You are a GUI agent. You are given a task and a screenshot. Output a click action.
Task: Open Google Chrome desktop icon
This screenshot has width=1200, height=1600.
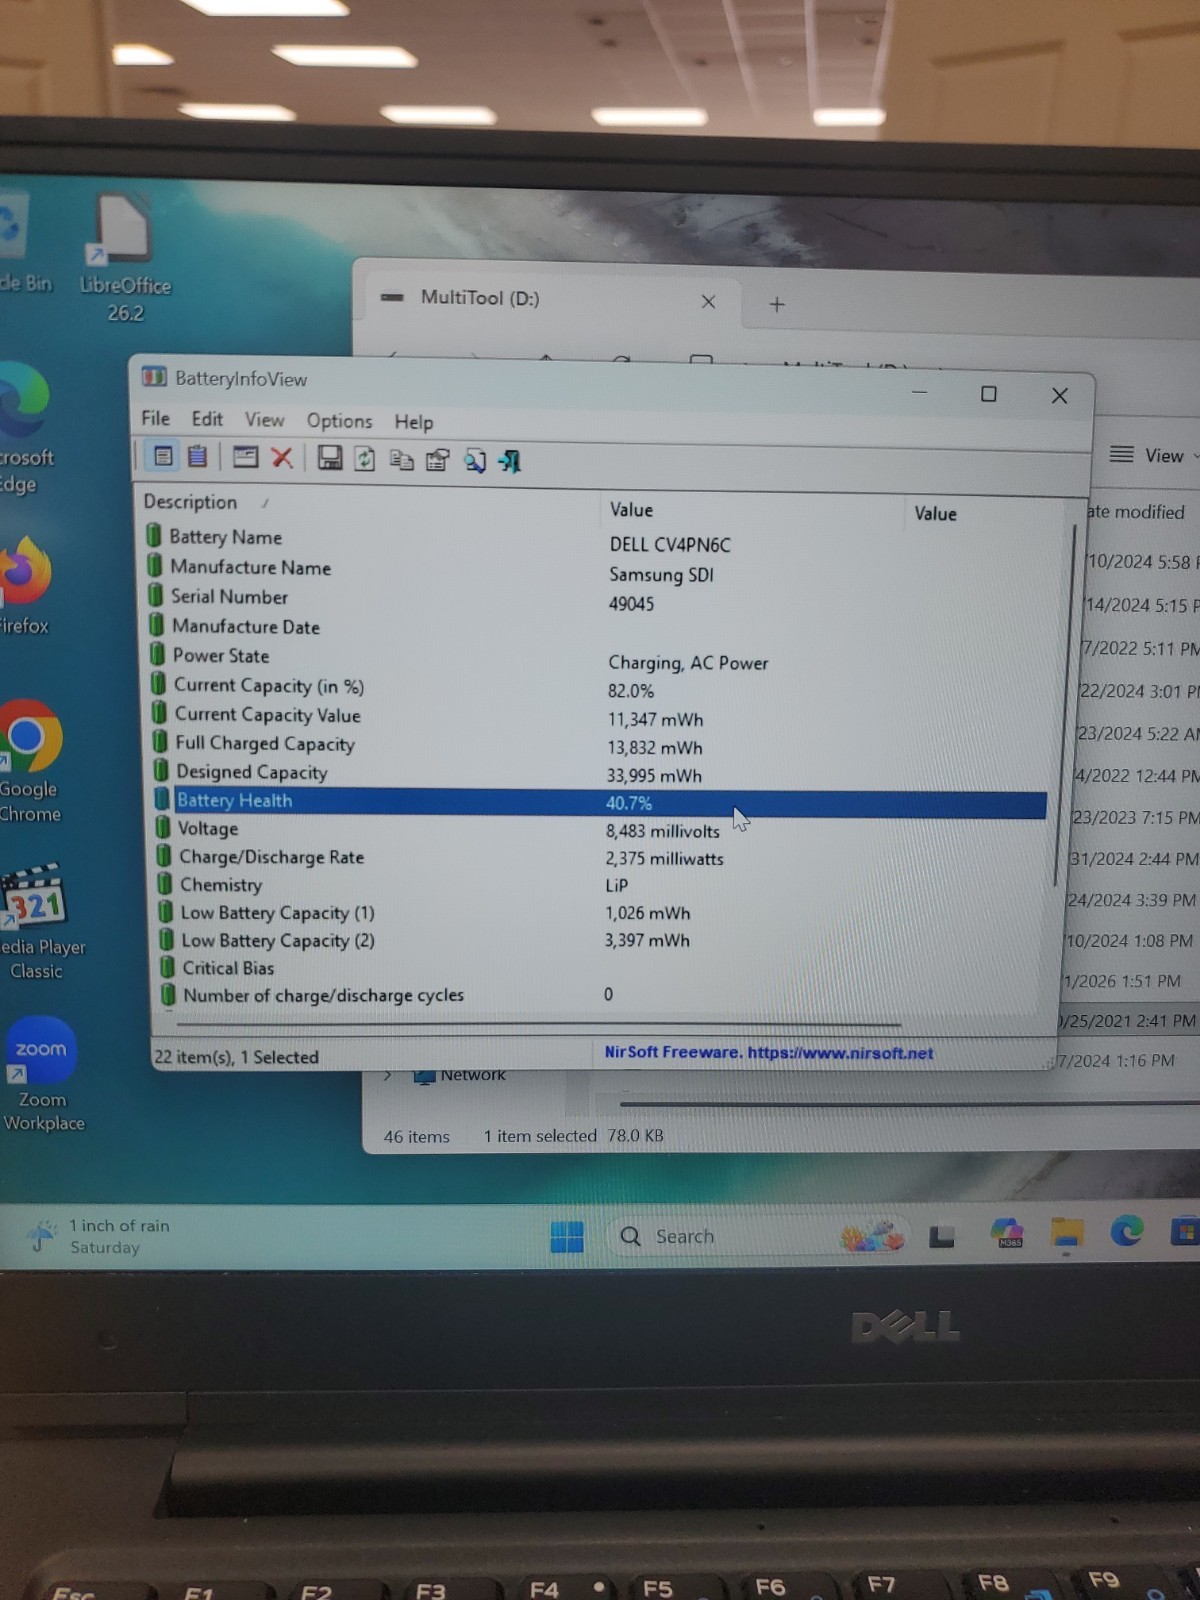[30, 762]
